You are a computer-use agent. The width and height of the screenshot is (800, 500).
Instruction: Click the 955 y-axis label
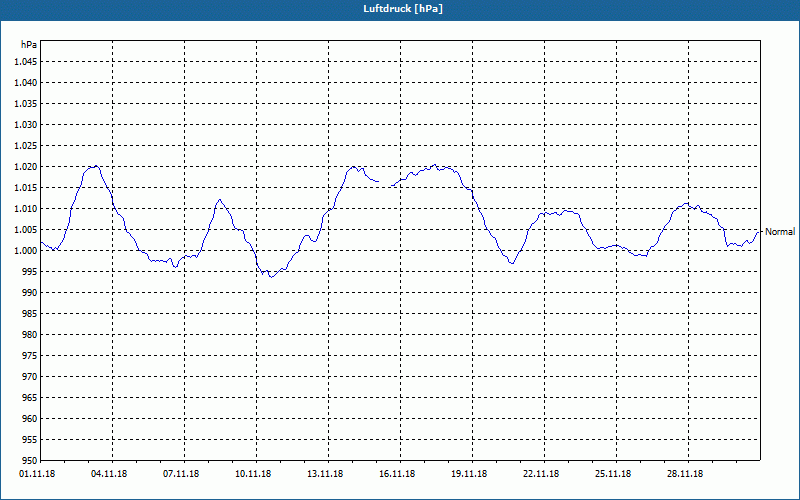click(30, 439)
